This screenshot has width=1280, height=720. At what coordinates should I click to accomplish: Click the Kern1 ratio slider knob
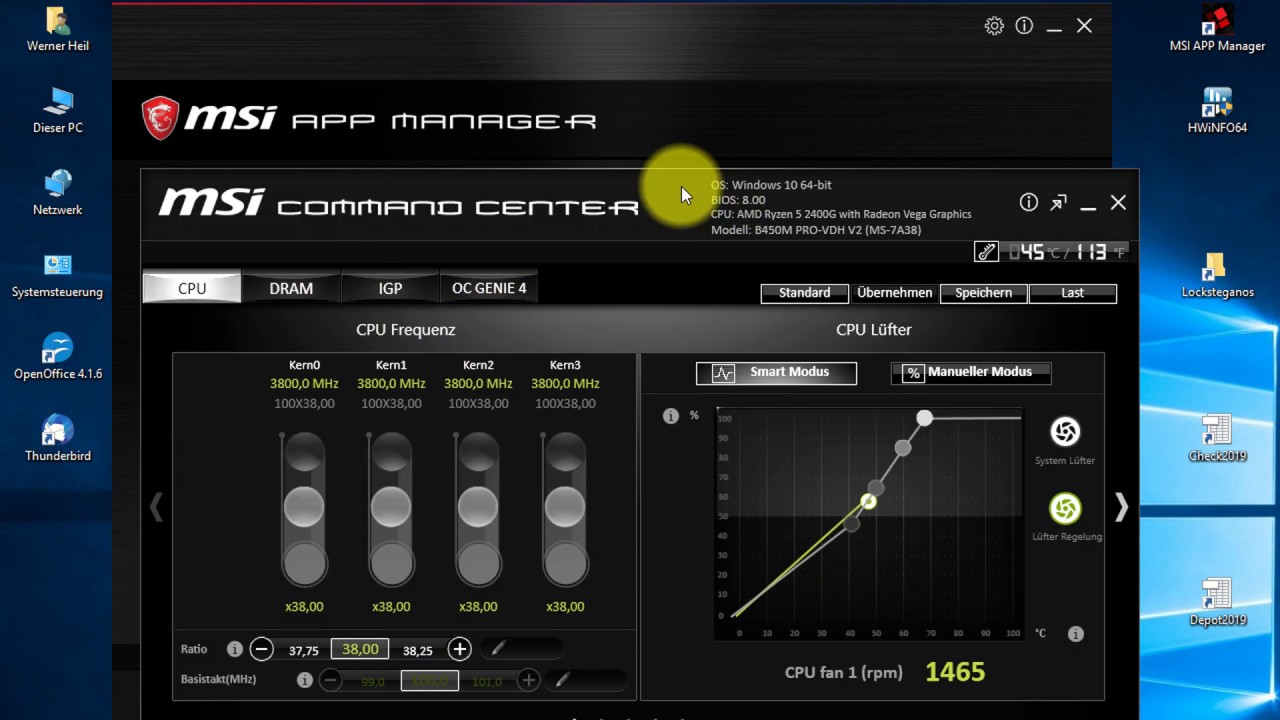click(x=391, y=507)
